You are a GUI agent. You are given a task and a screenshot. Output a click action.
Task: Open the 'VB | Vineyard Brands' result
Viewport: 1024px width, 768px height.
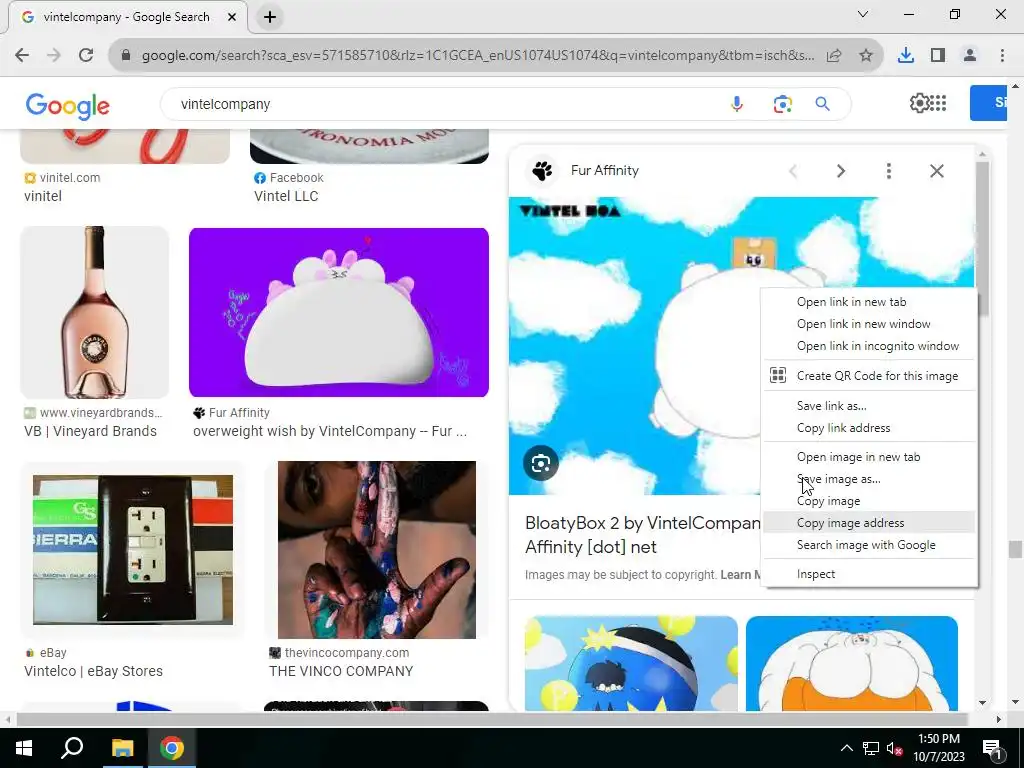click(x=90, y=431)
